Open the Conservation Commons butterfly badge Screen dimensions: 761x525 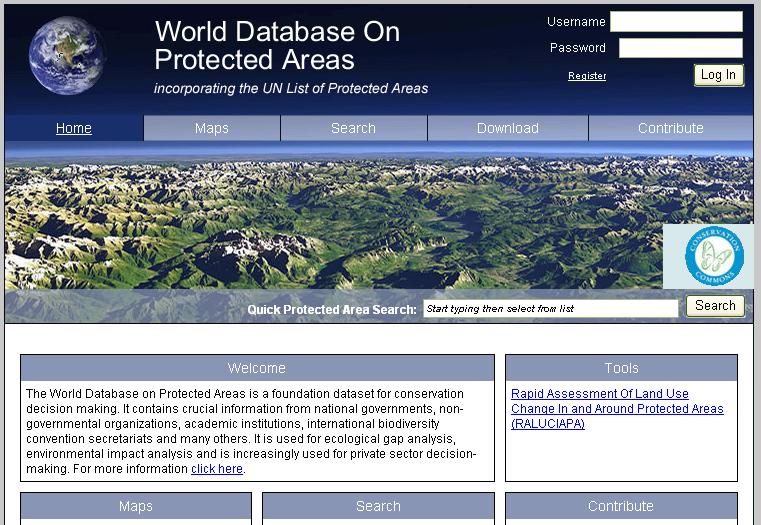coord(714,256)
